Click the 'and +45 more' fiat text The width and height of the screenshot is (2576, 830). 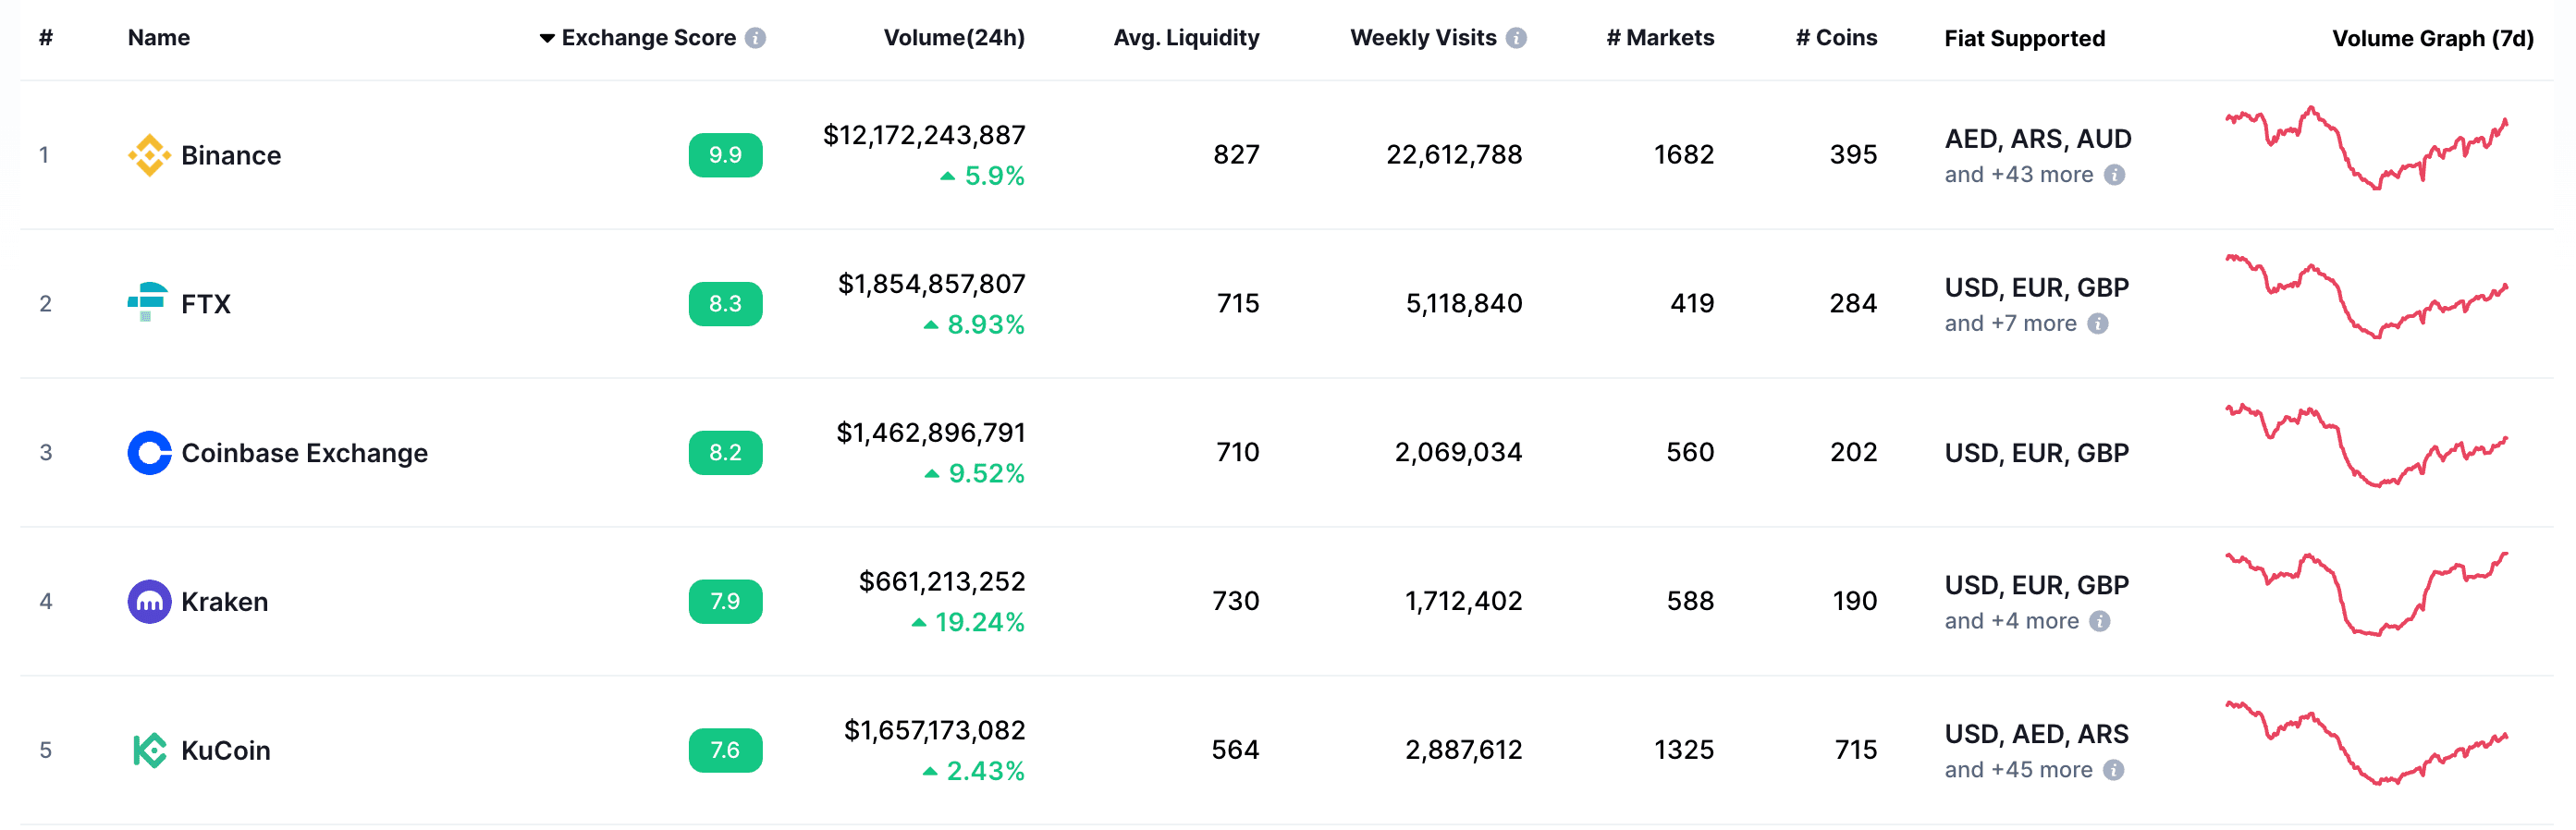pyautogui.click(x=2018, y=770)
